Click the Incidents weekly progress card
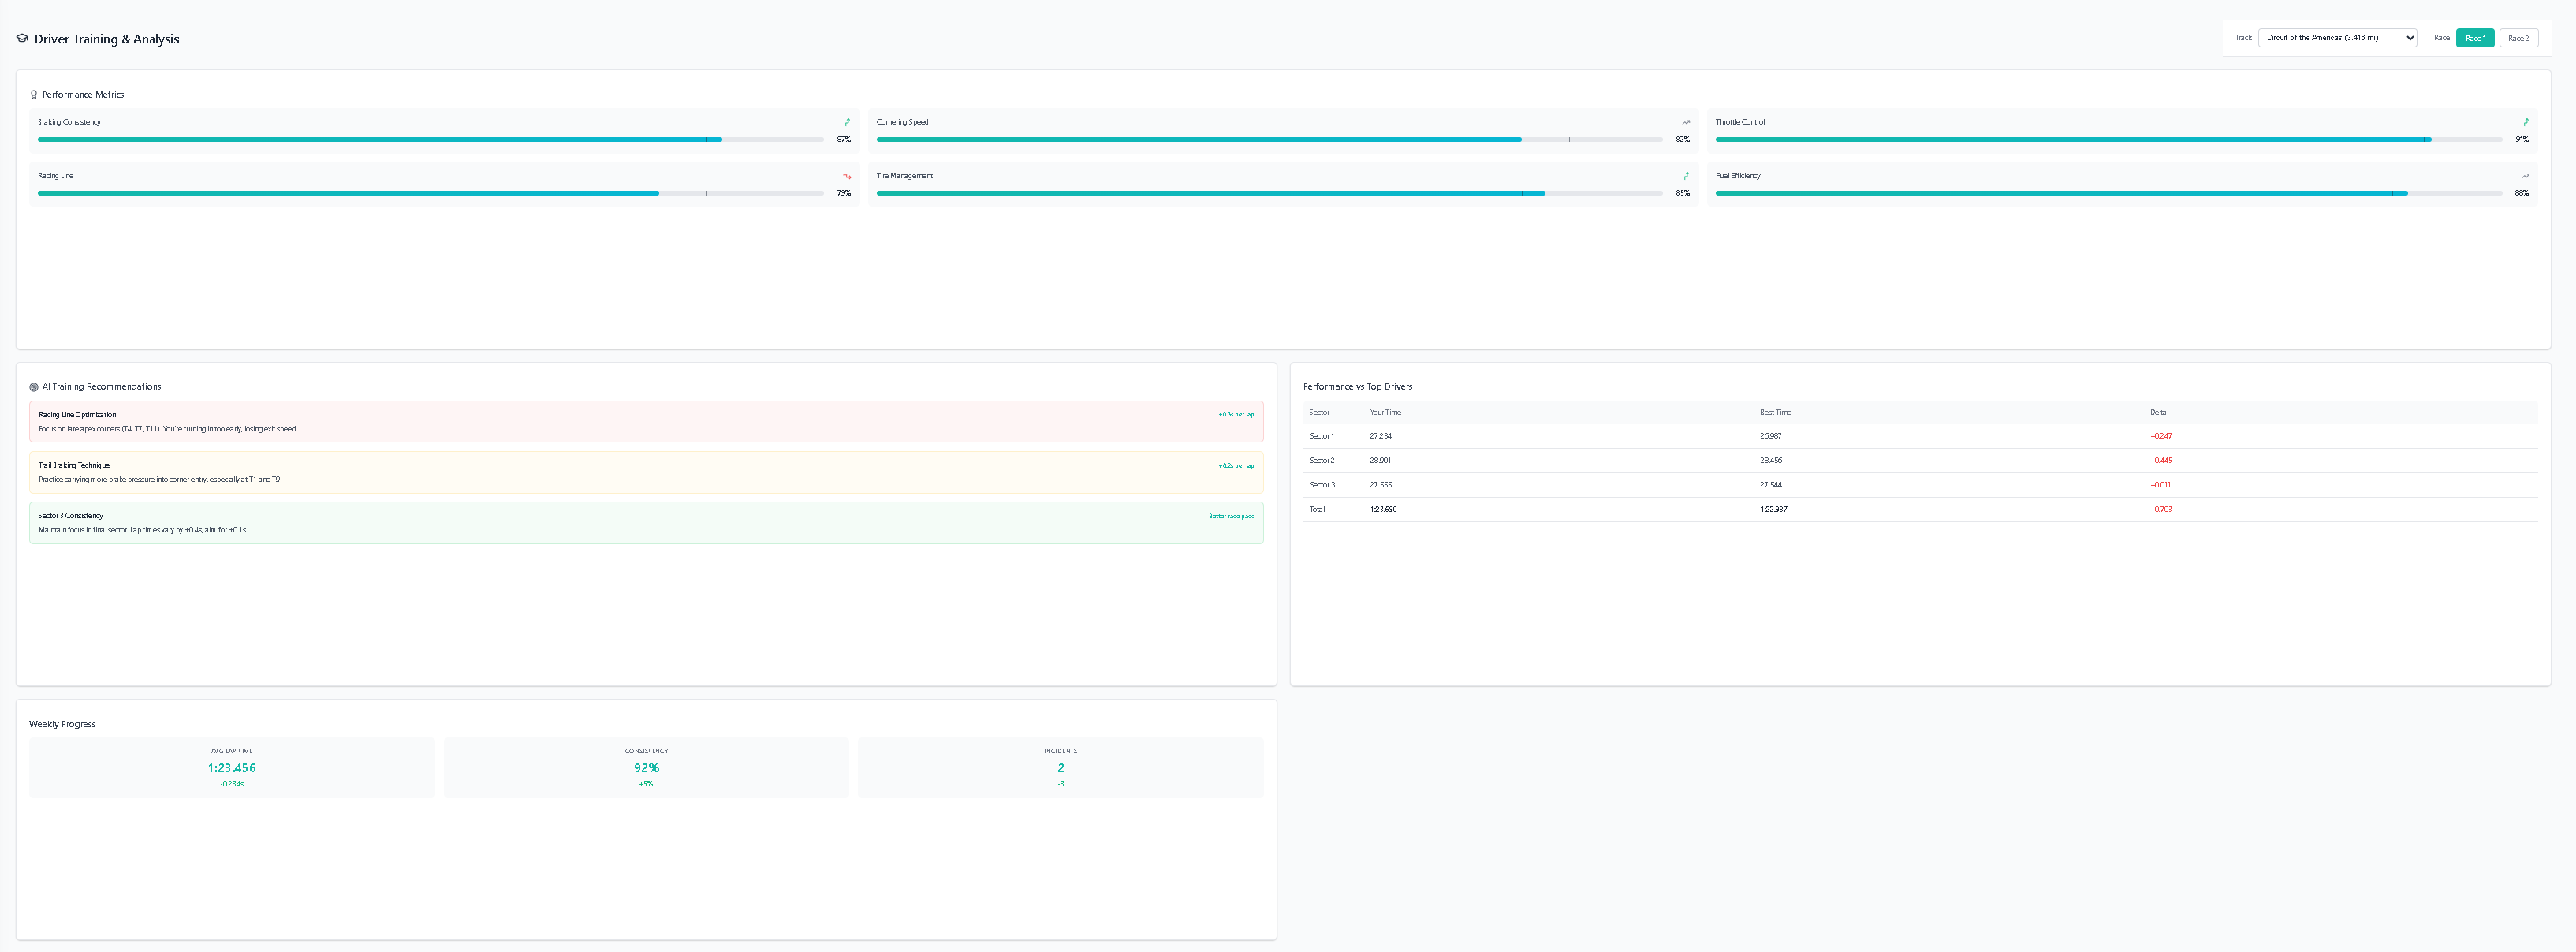The height and width of the screenshot is (952, 2576). 1060,768
